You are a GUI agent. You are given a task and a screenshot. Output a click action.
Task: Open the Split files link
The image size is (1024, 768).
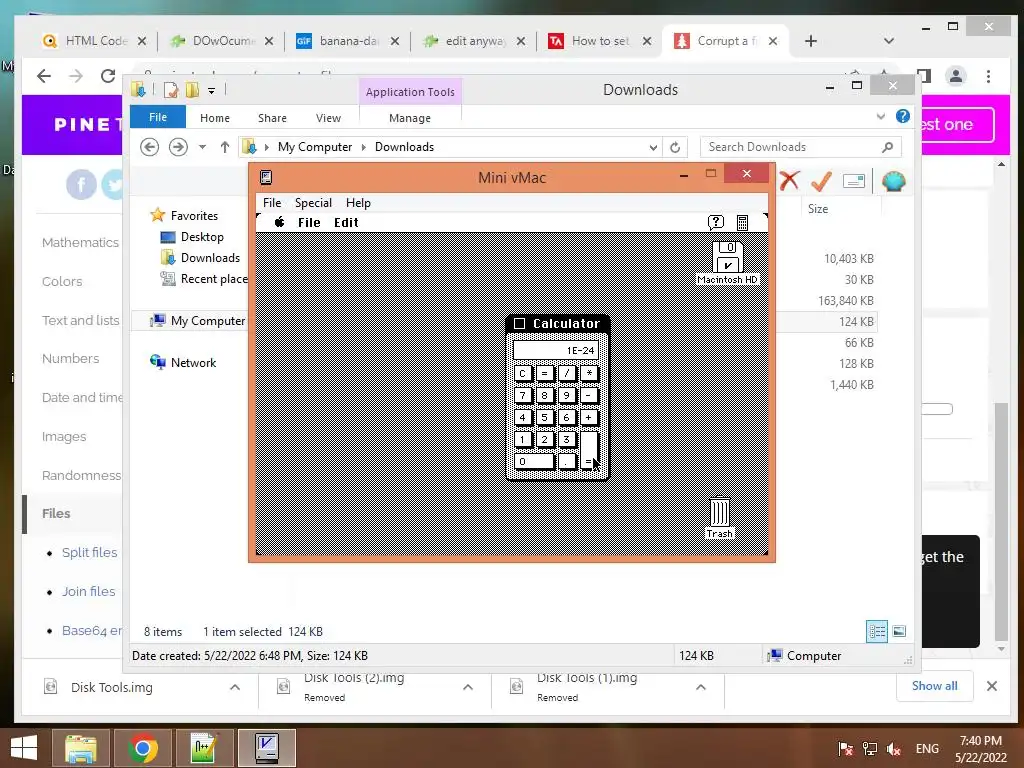[x=89, y=552]
